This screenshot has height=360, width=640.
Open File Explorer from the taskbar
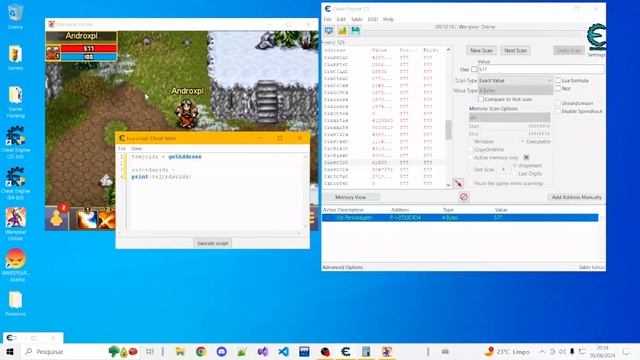(180, 351)
